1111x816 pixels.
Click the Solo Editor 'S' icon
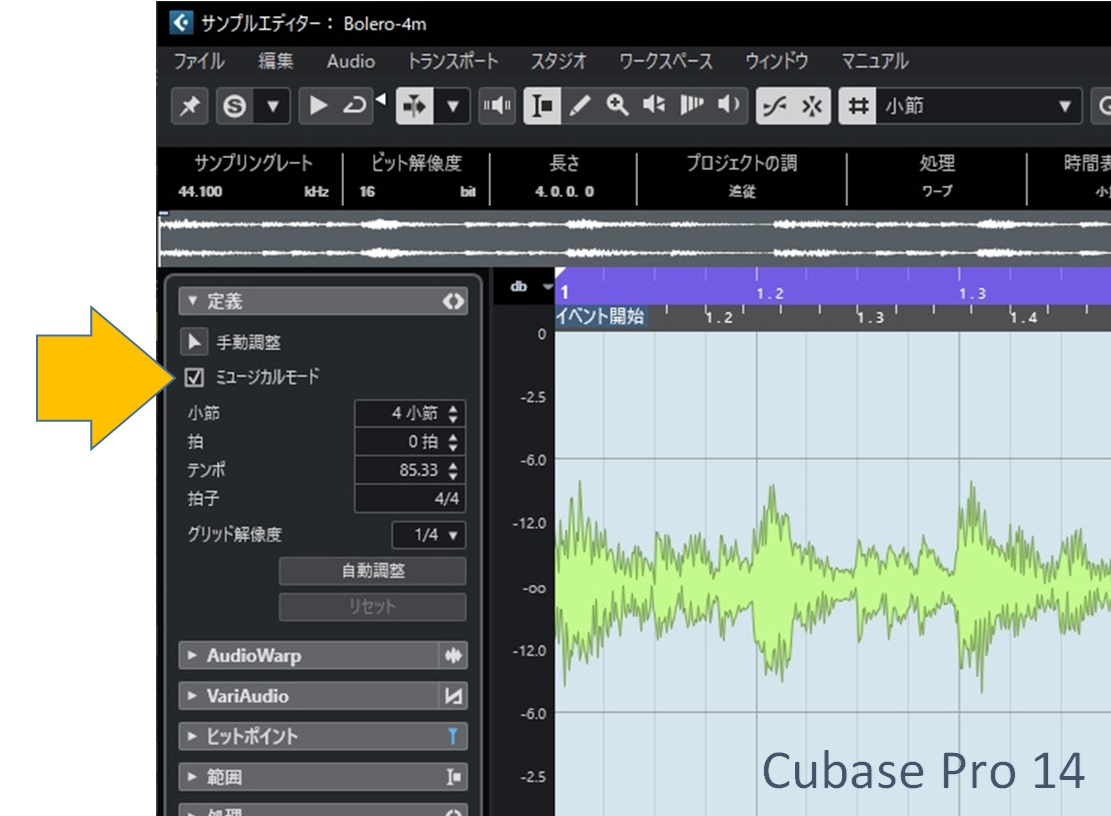(234, 106)
